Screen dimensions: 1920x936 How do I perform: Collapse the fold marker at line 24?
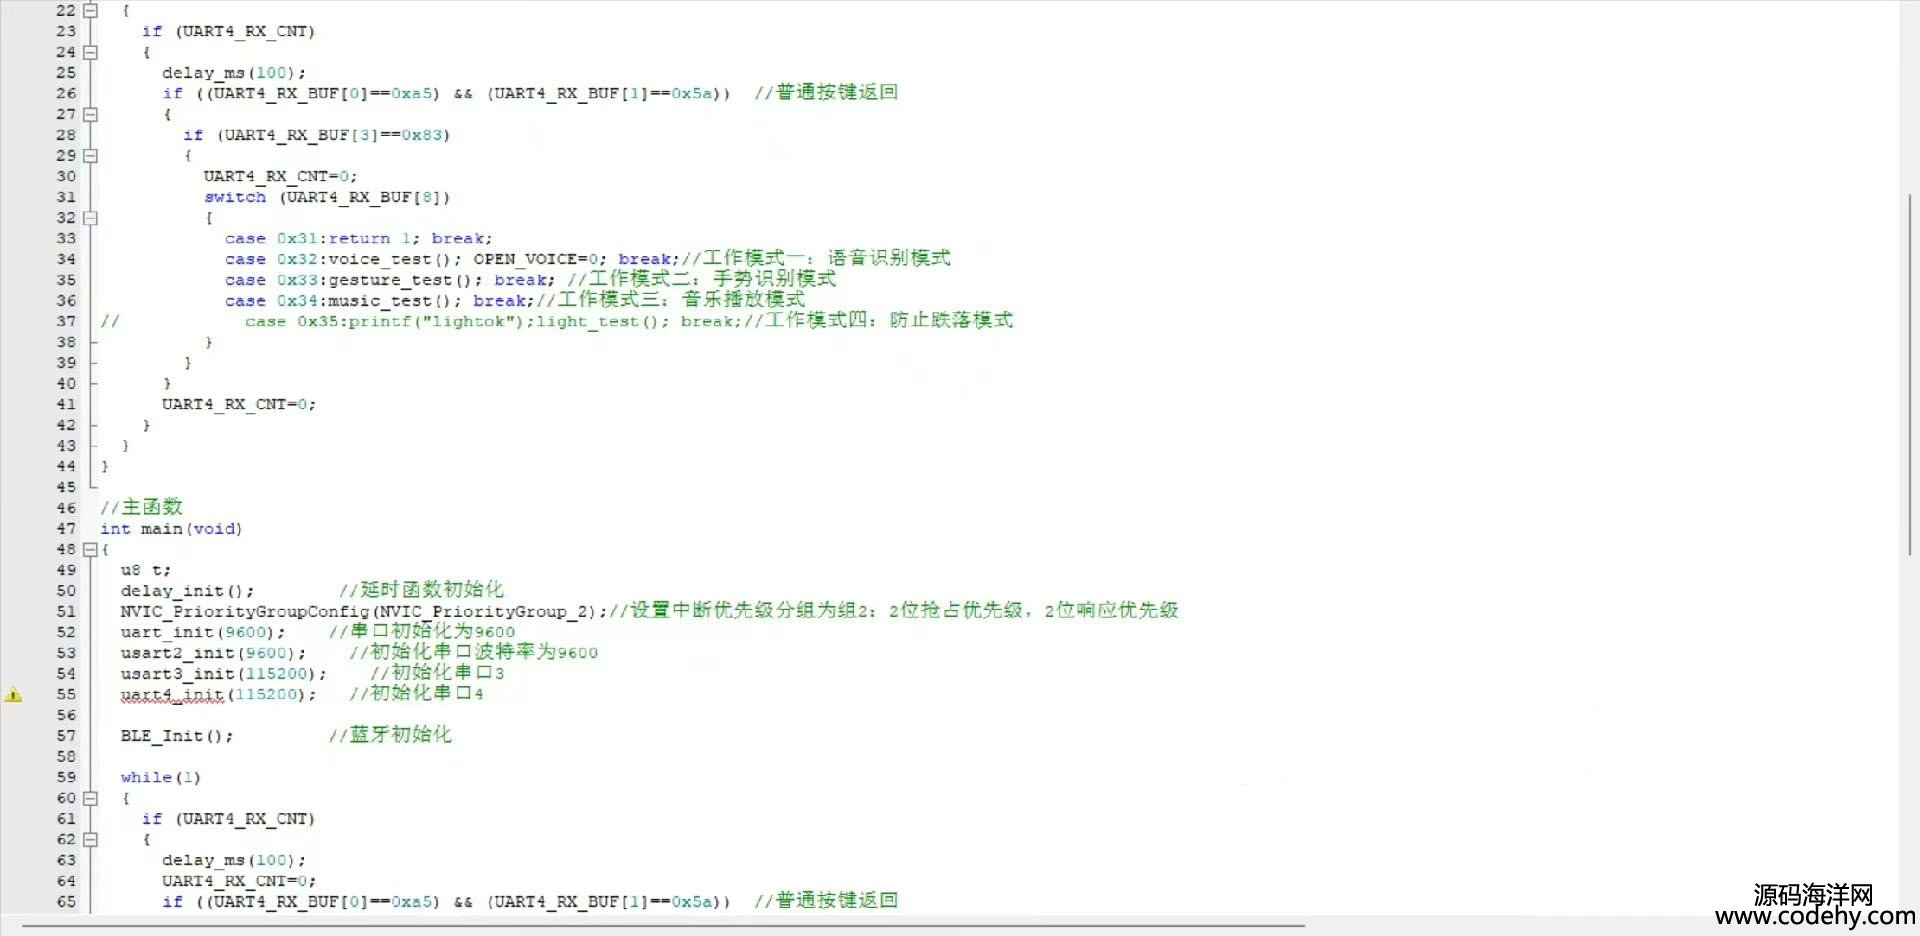click(x=90, y=52)
